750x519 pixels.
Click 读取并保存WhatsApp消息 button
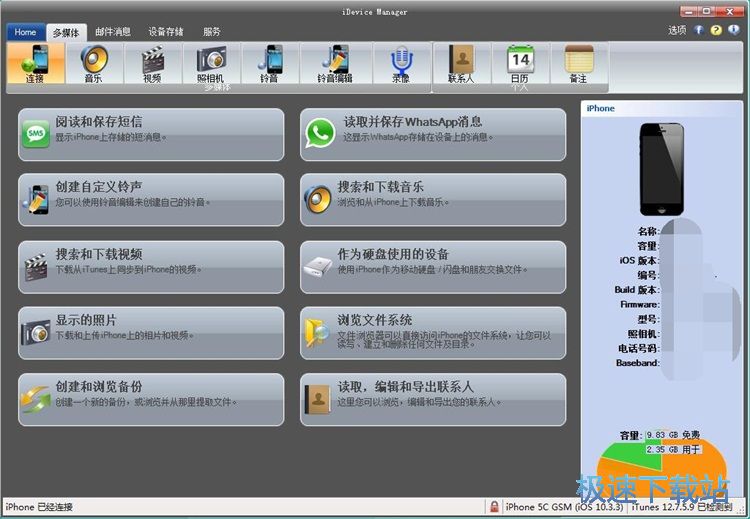click(433, 134)
